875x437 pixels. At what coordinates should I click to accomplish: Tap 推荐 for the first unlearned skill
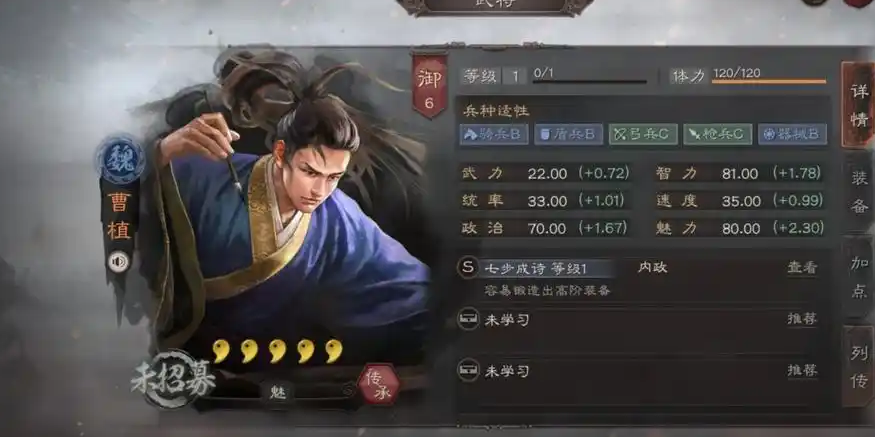point(802,319)
